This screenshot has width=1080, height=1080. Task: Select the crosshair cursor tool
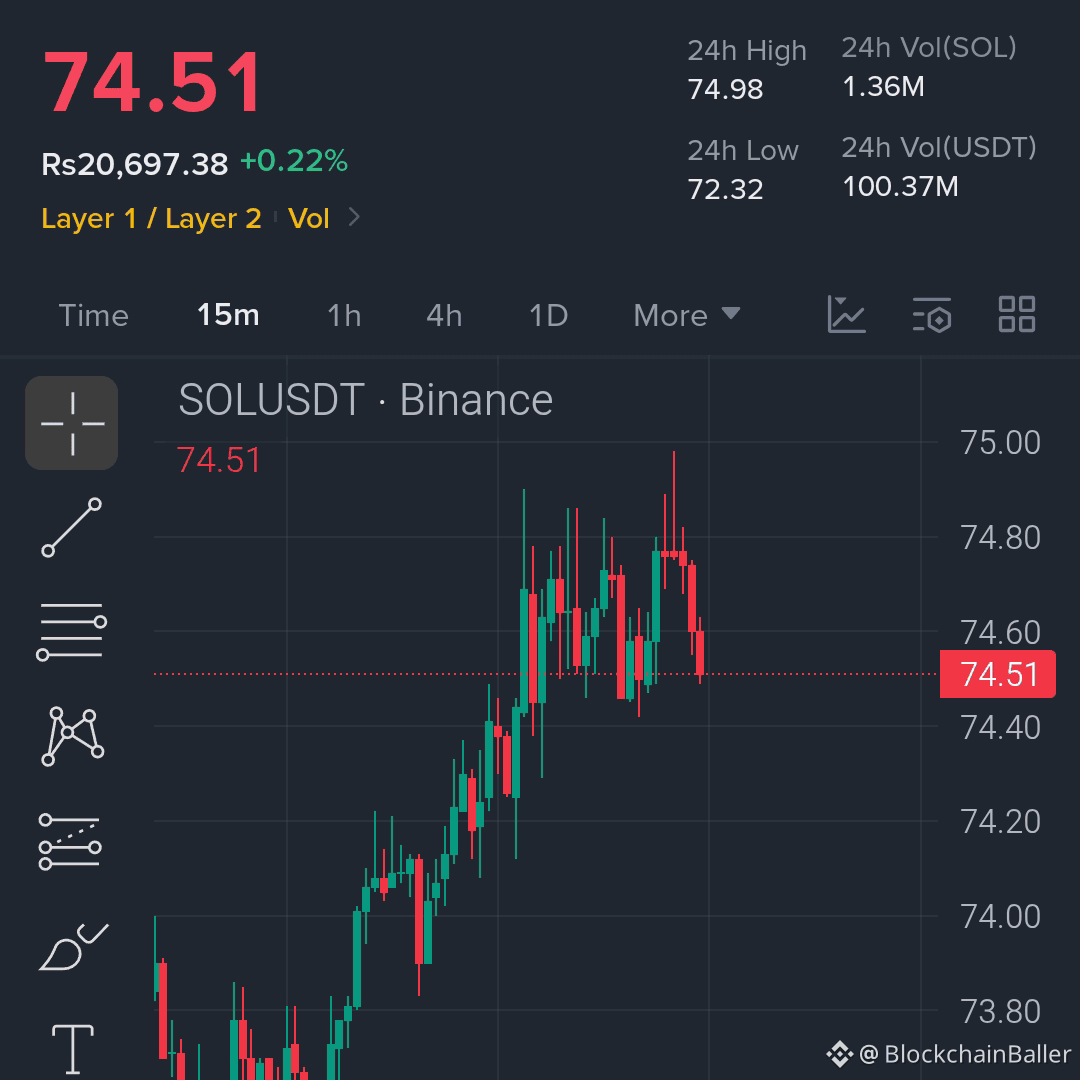(72, 423)
